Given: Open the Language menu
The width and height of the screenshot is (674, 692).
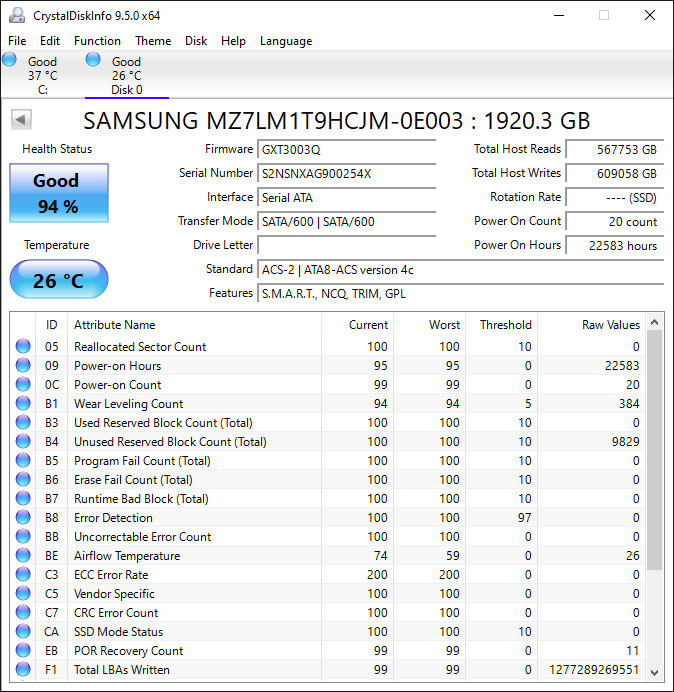Looking at the screenshot, I should (286, 41).
